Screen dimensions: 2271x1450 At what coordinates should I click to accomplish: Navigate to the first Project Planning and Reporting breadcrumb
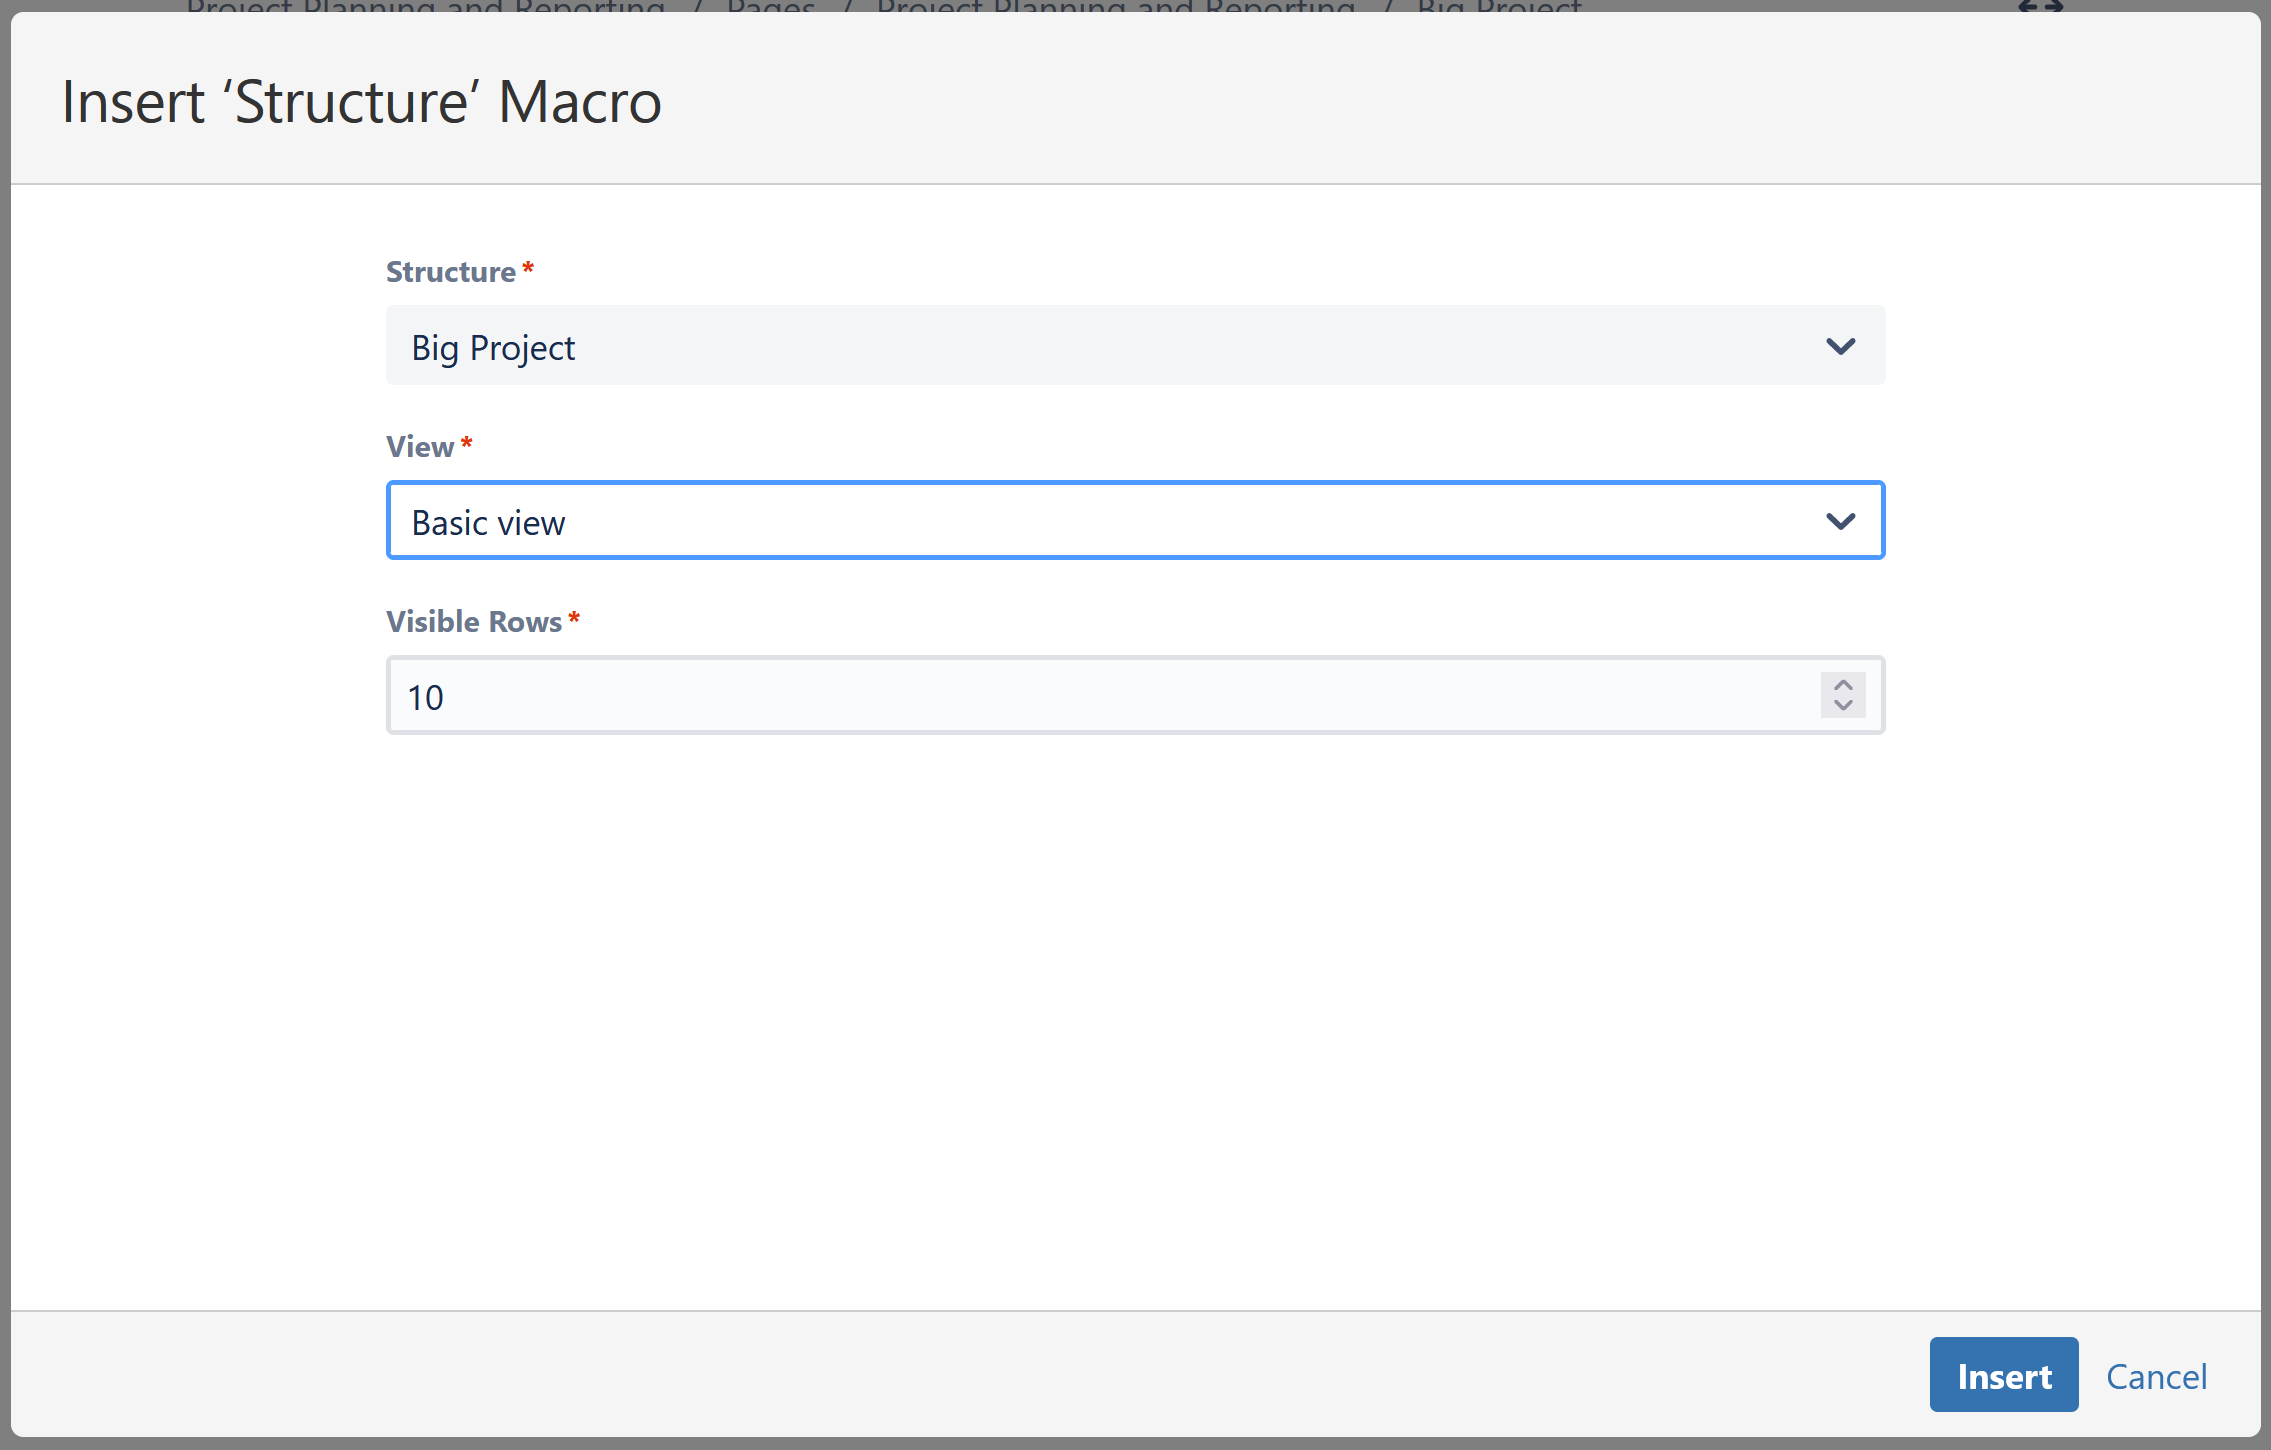[x=424, y=8]
